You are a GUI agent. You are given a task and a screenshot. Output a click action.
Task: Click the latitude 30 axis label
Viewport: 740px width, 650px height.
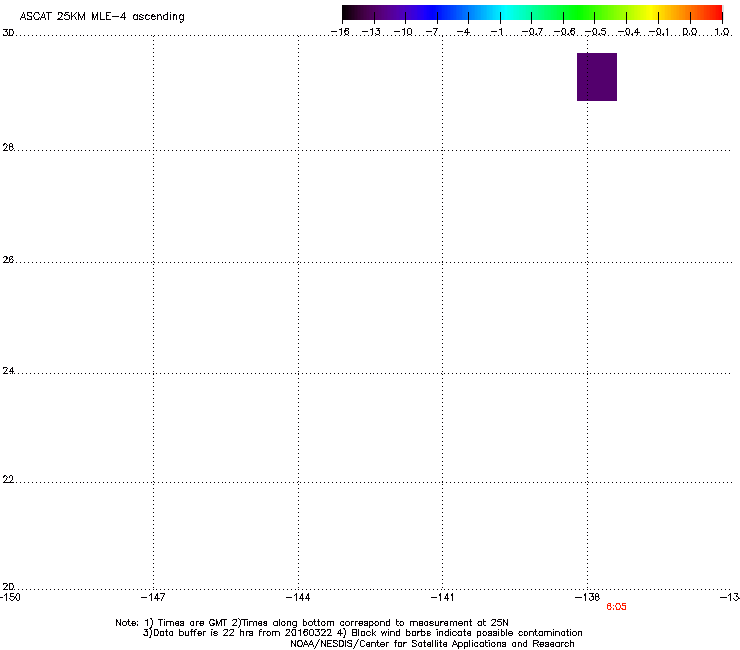[x=8, y=33]
